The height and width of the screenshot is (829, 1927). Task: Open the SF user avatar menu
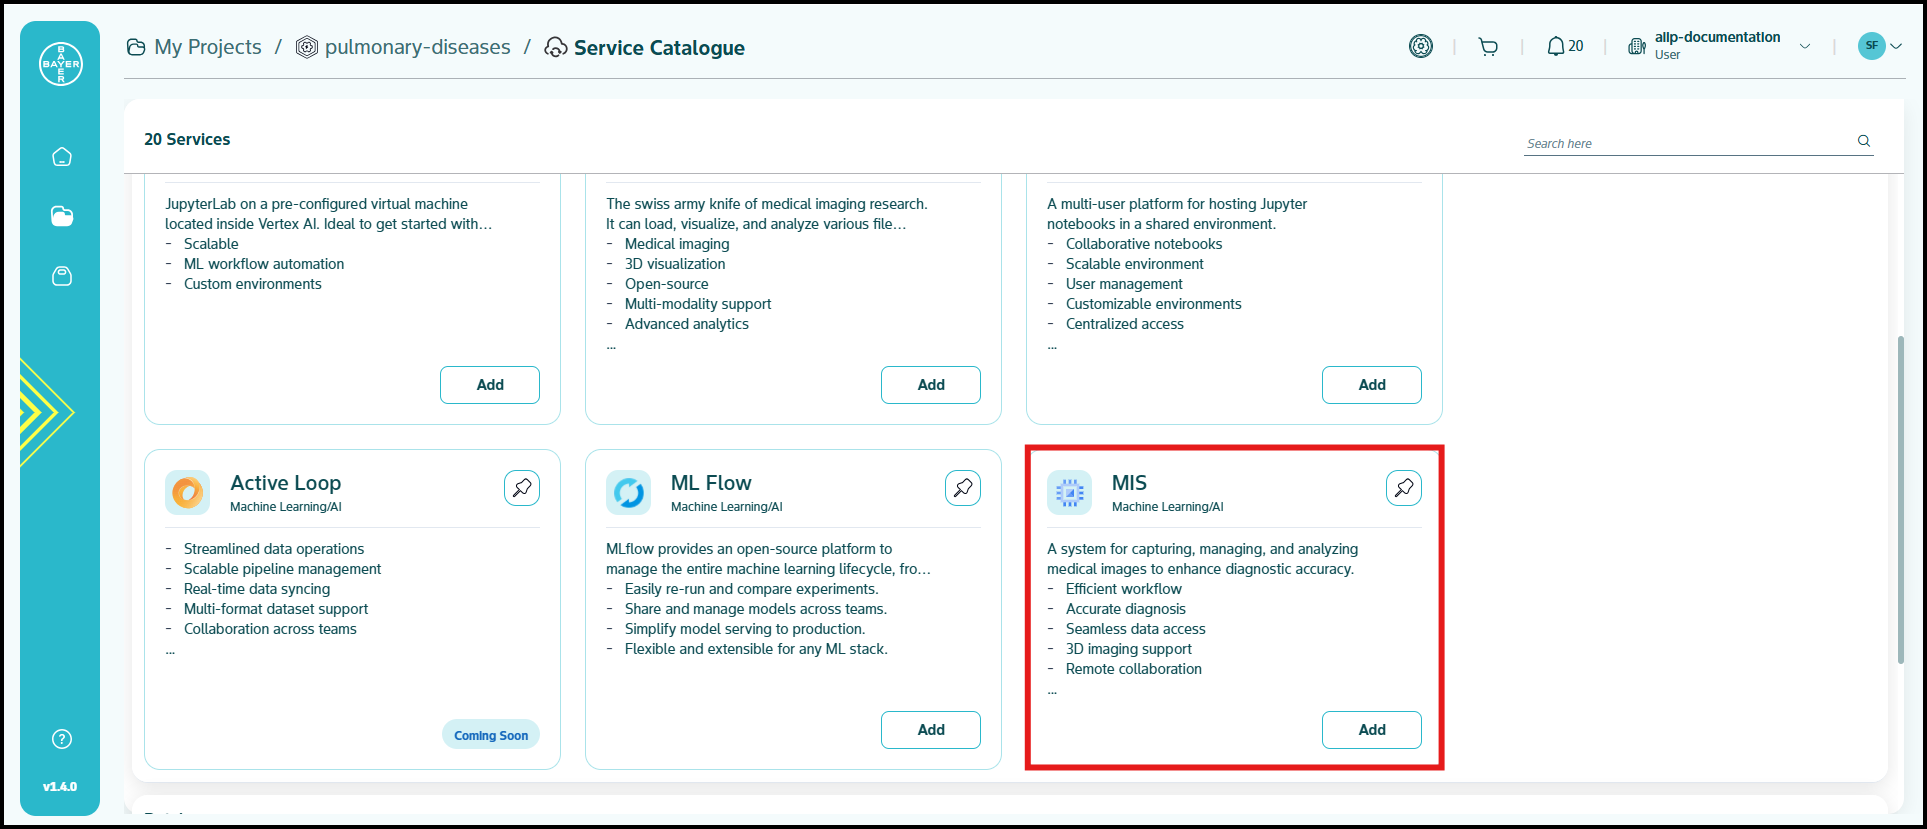1879,46
